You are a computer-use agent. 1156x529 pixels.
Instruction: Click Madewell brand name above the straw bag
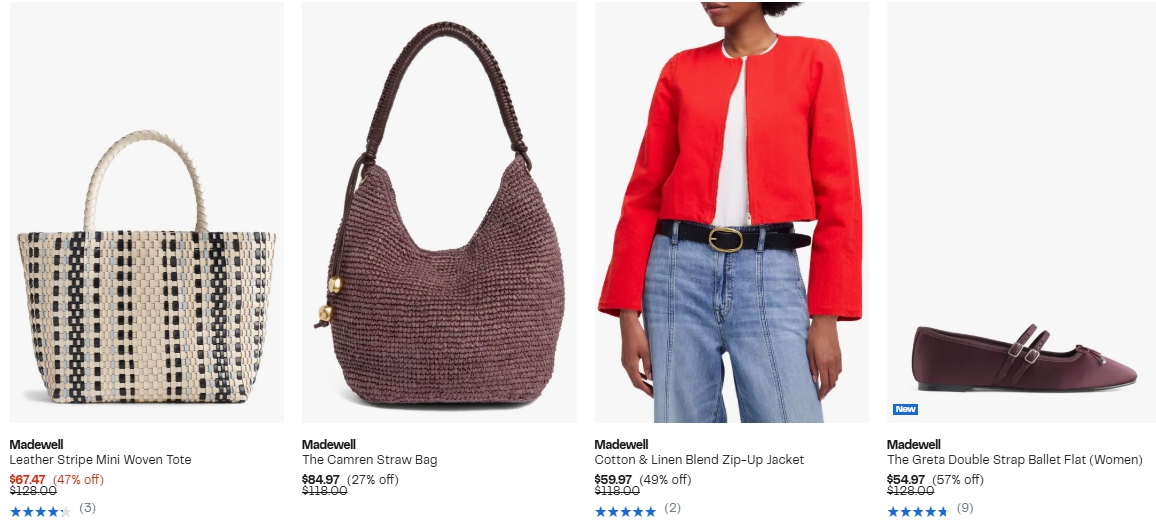click(x=329, y=444)
